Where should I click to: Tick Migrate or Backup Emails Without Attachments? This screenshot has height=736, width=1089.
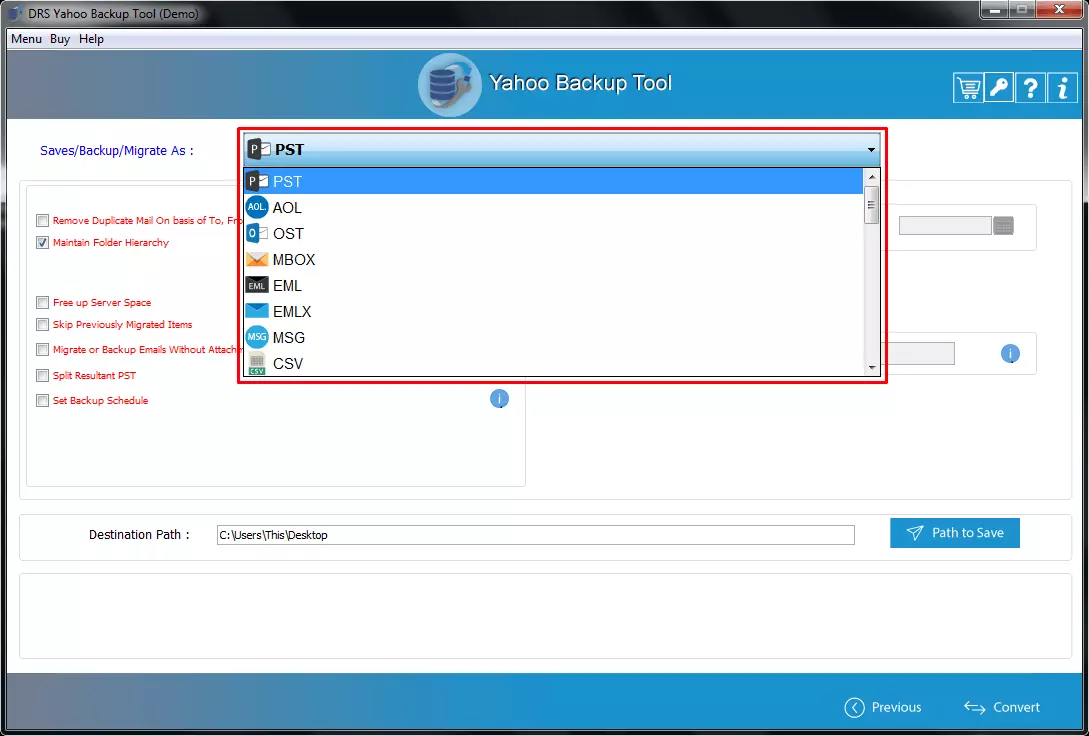[42, 350]
